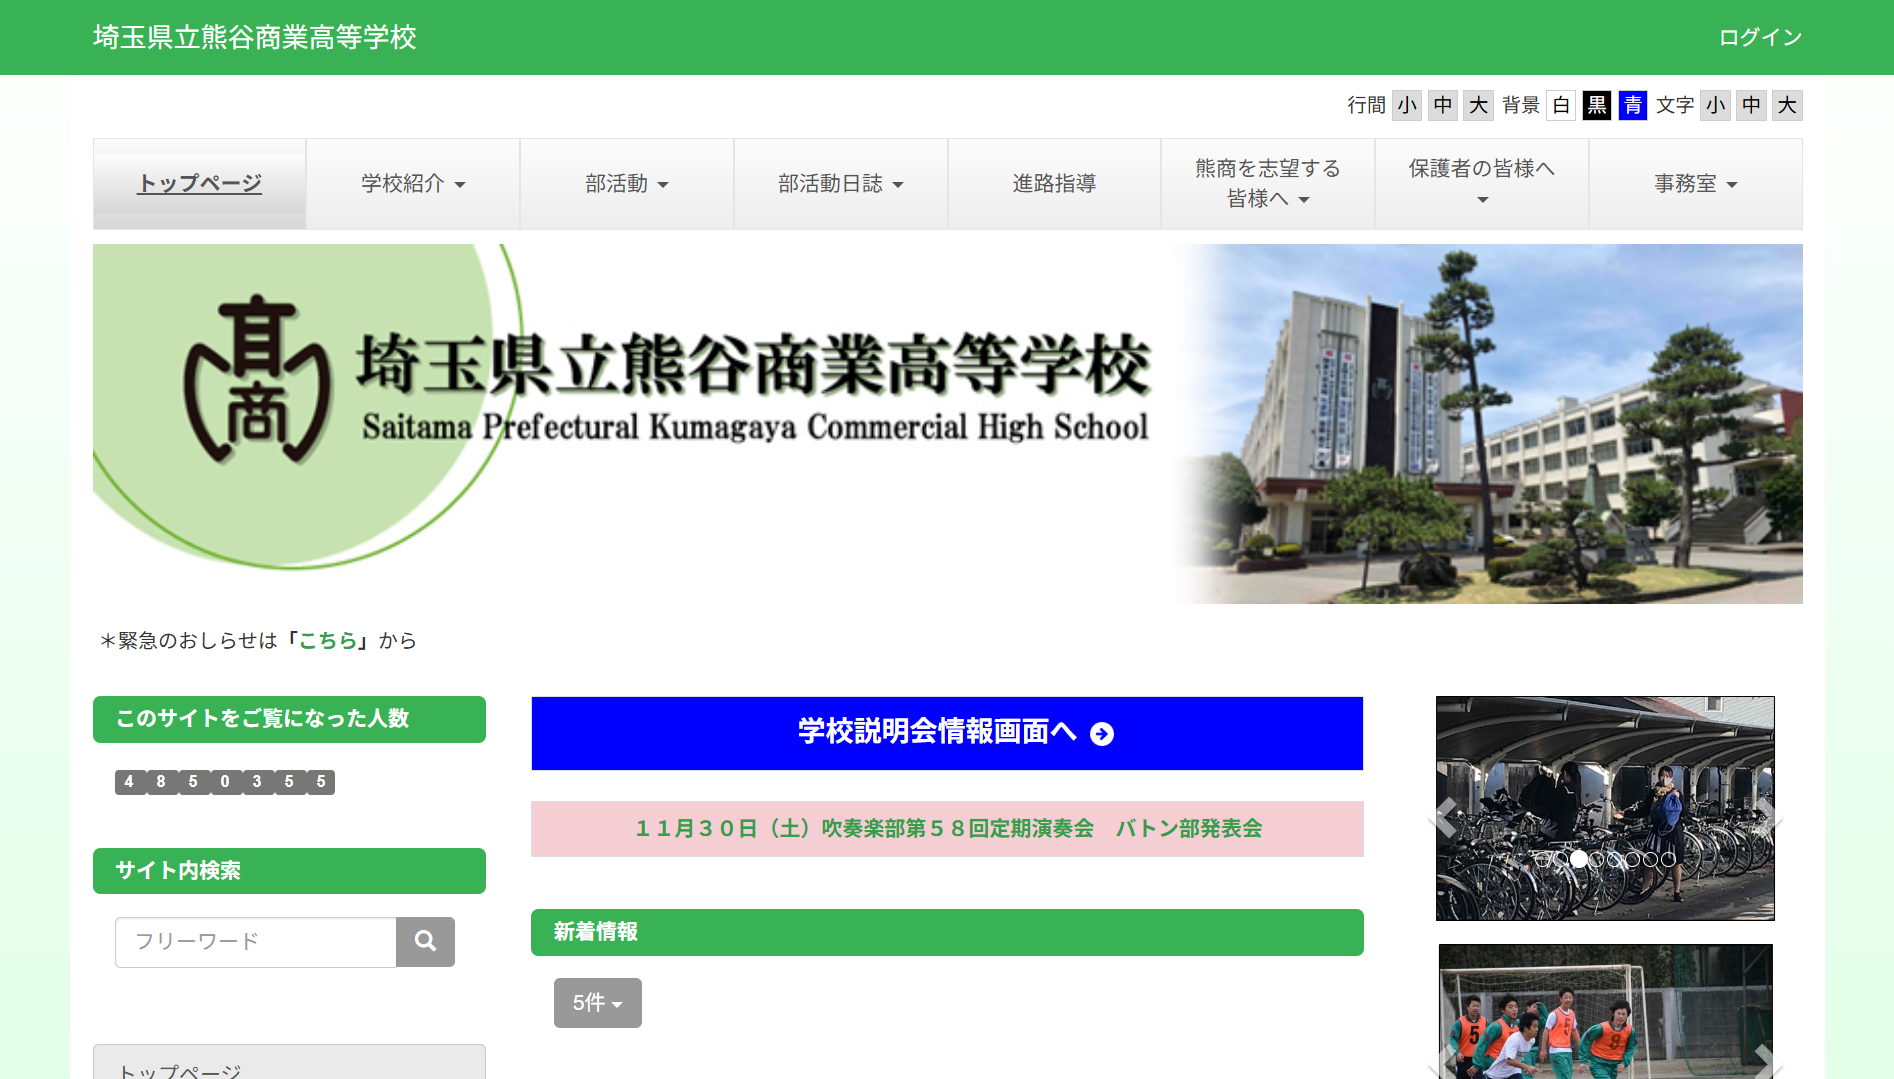
Task: Set line spacing to 中
Action: [x=1443, y=106]
